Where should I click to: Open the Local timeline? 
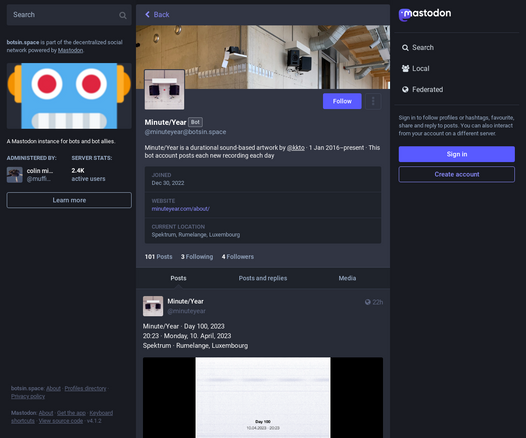tap(416, 68)
